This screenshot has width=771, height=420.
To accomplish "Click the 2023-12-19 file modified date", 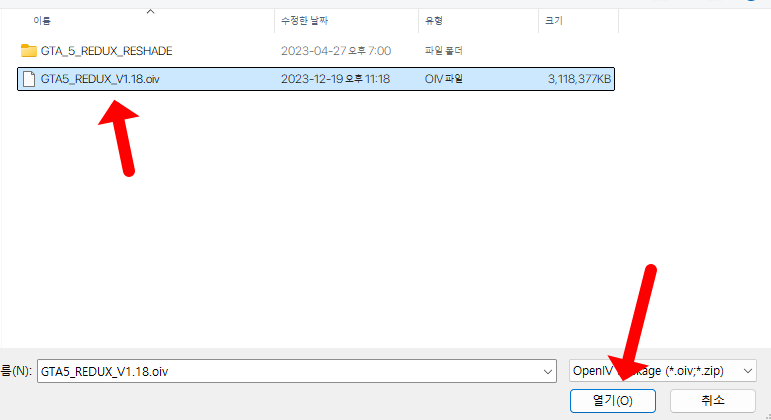I will point(334,79).
